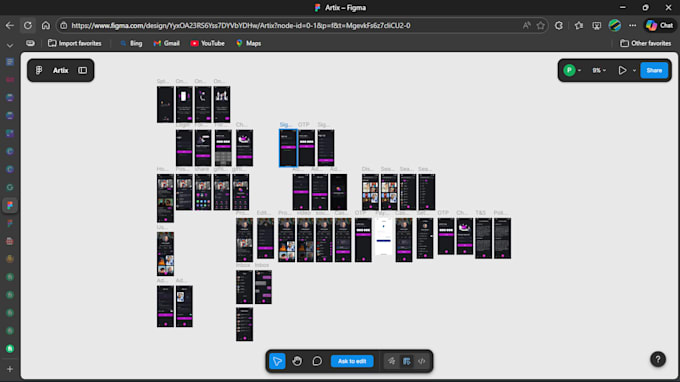
Task: Expand the vertical tabs chevron
Action: 10,45
